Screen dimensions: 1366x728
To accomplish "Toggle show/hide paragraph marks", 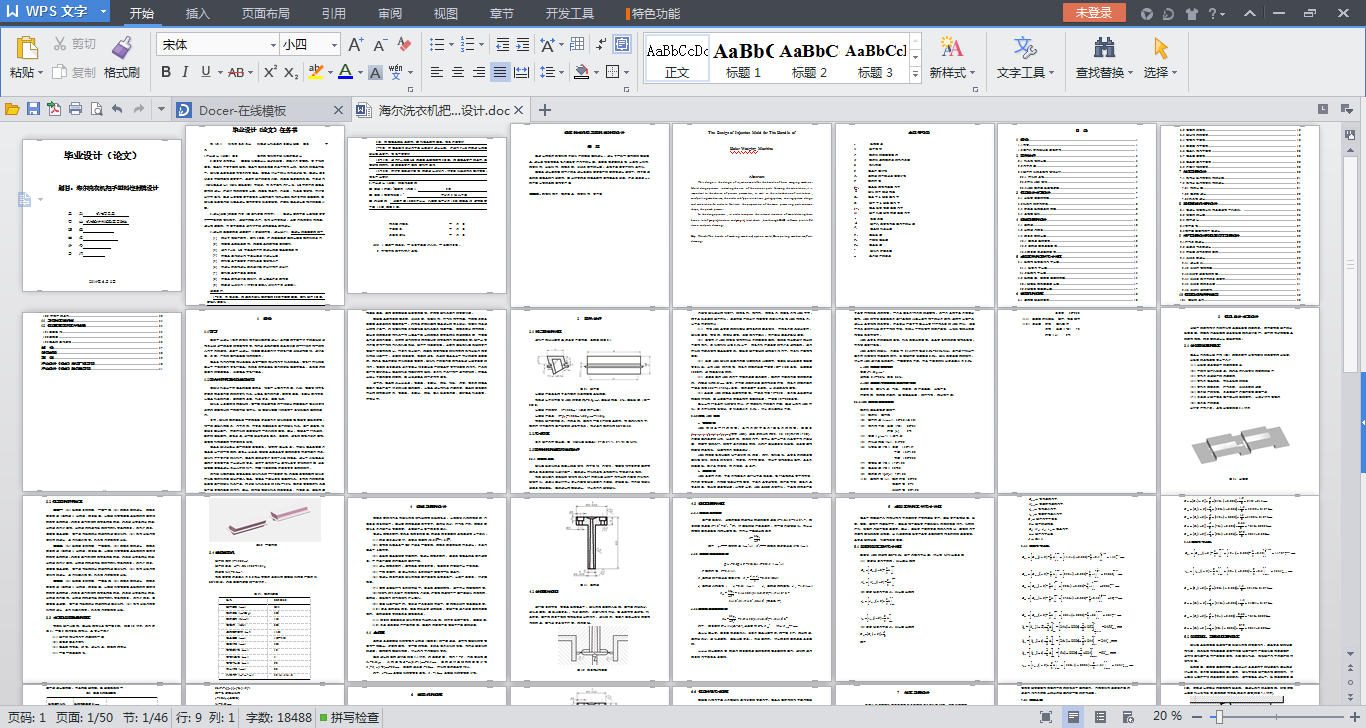I will pyautogui.click(x=600, y=45).
